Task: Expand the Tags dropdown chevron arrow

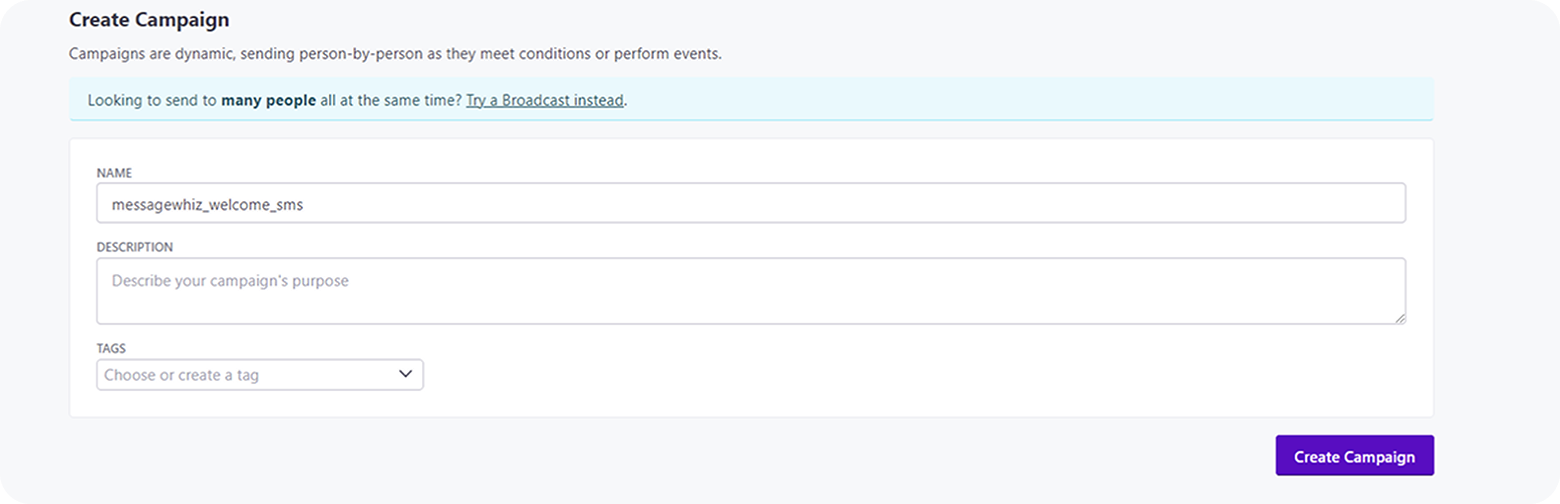Action: pyautogui.click(x=405, y=374)
